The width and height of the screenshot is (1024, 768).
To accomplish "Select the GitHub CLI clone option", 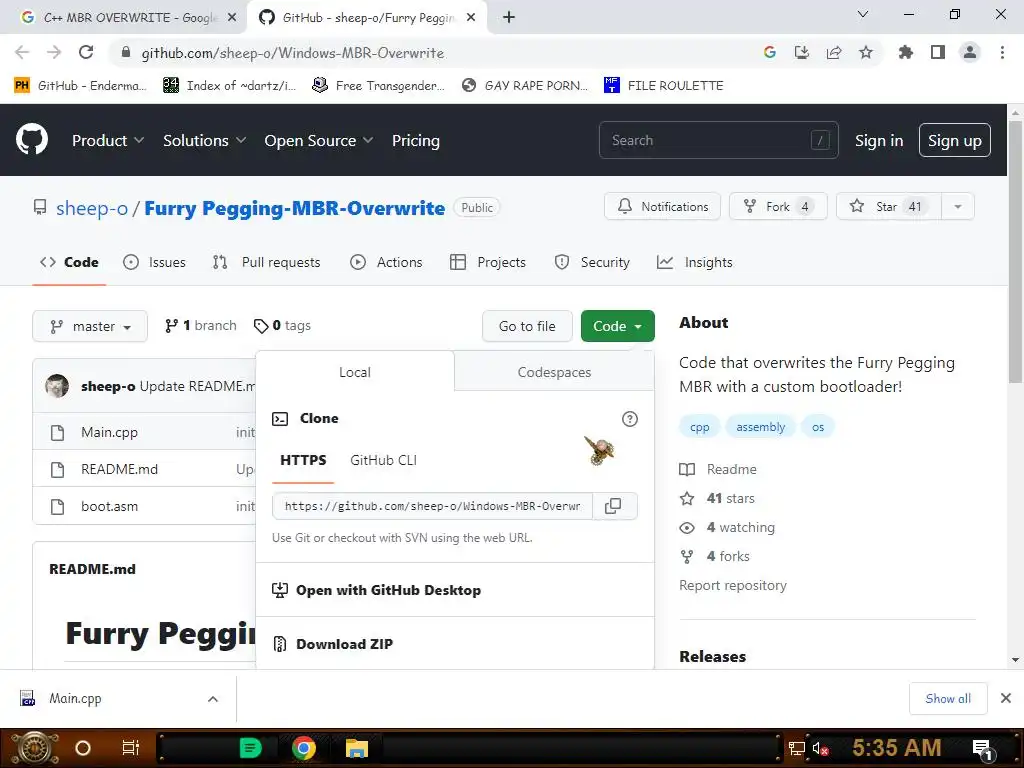I will tap(383, 460).
